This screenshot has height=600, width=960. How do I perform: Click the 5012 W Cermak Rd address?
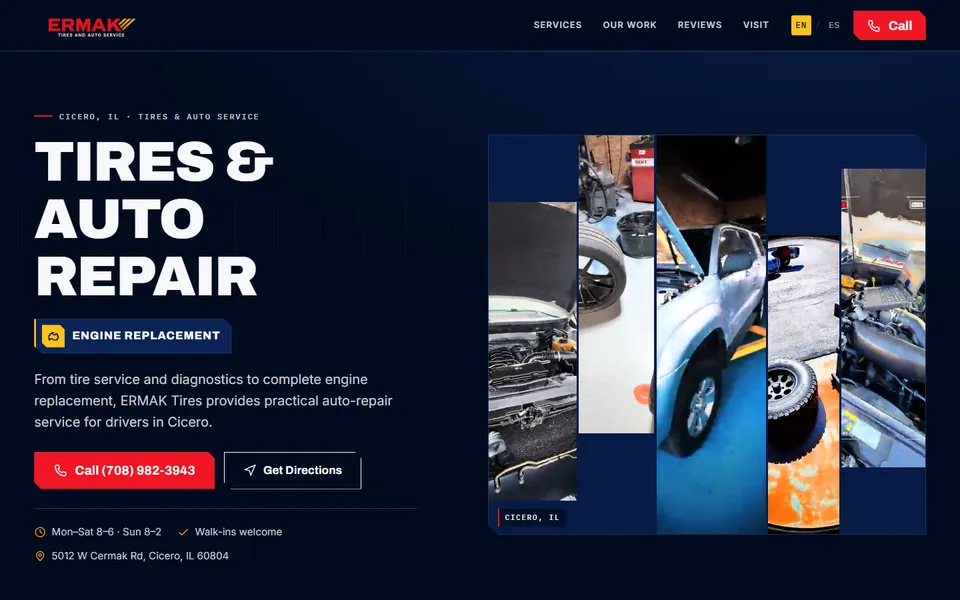(x=140, y=556)
